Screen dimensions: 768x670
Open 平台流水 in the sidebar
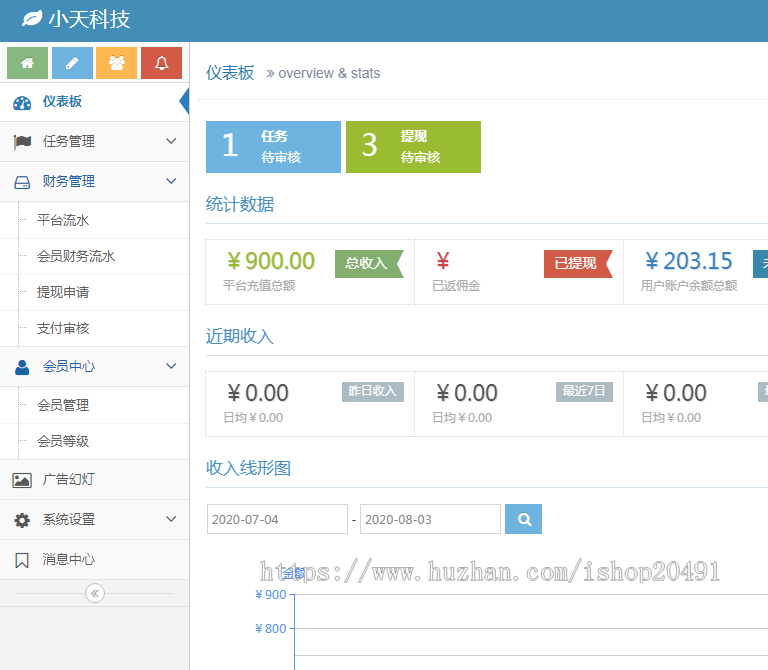click(63, 220)
